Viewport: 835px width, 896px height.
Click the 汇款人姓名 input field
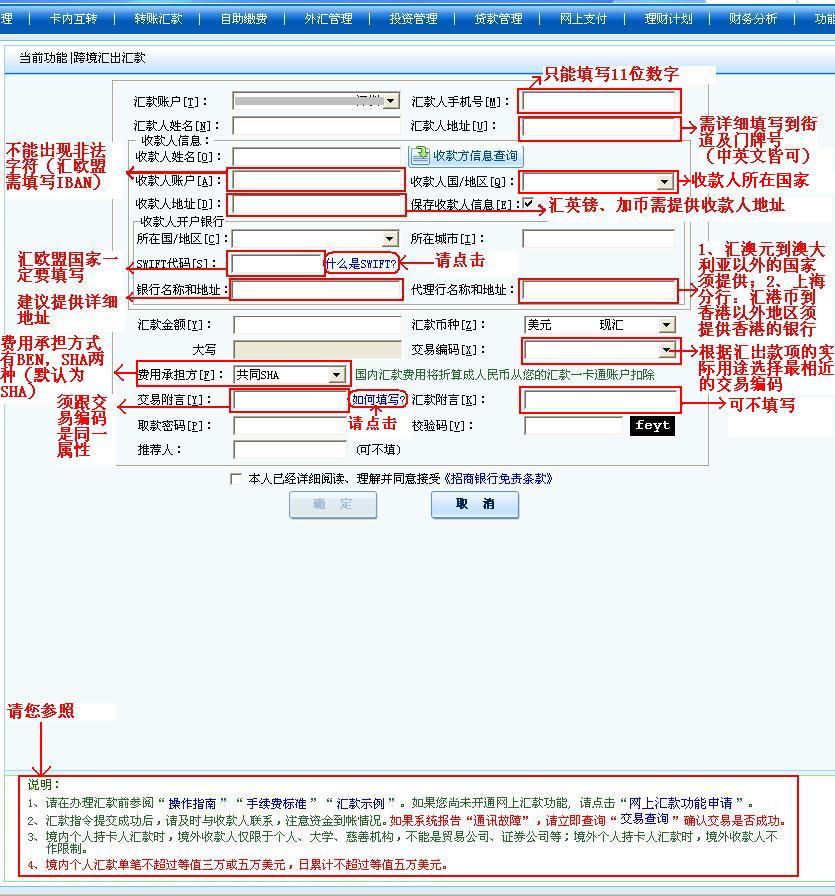pyautogui.click(x=317, y=126)
